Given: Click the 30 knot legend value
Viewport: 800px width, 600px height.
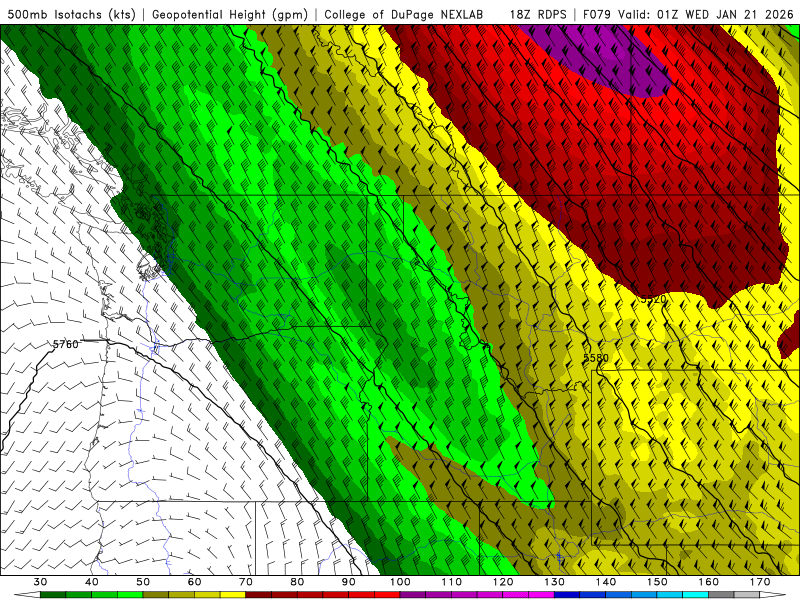Looking at the screenshot, I should (x=40, y=582).
